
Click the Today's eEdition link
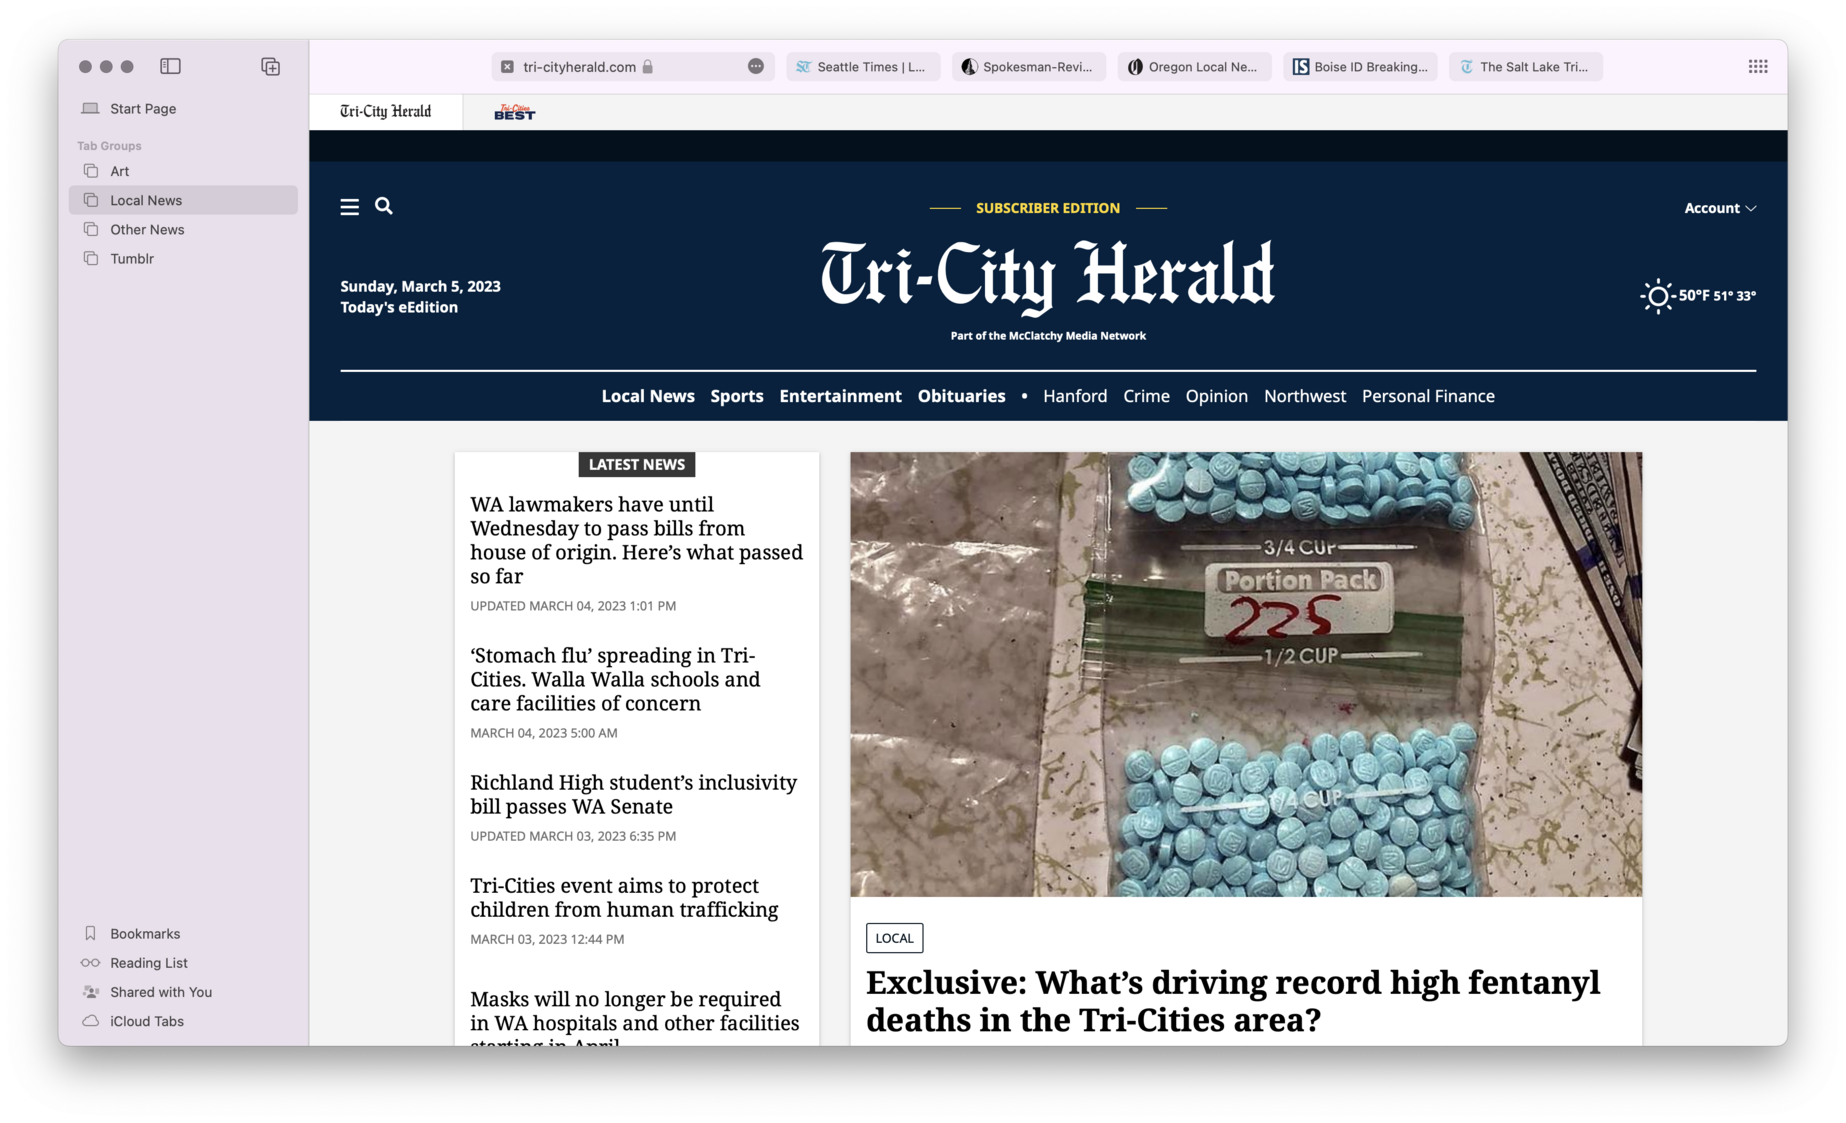[x=399, y=307]
